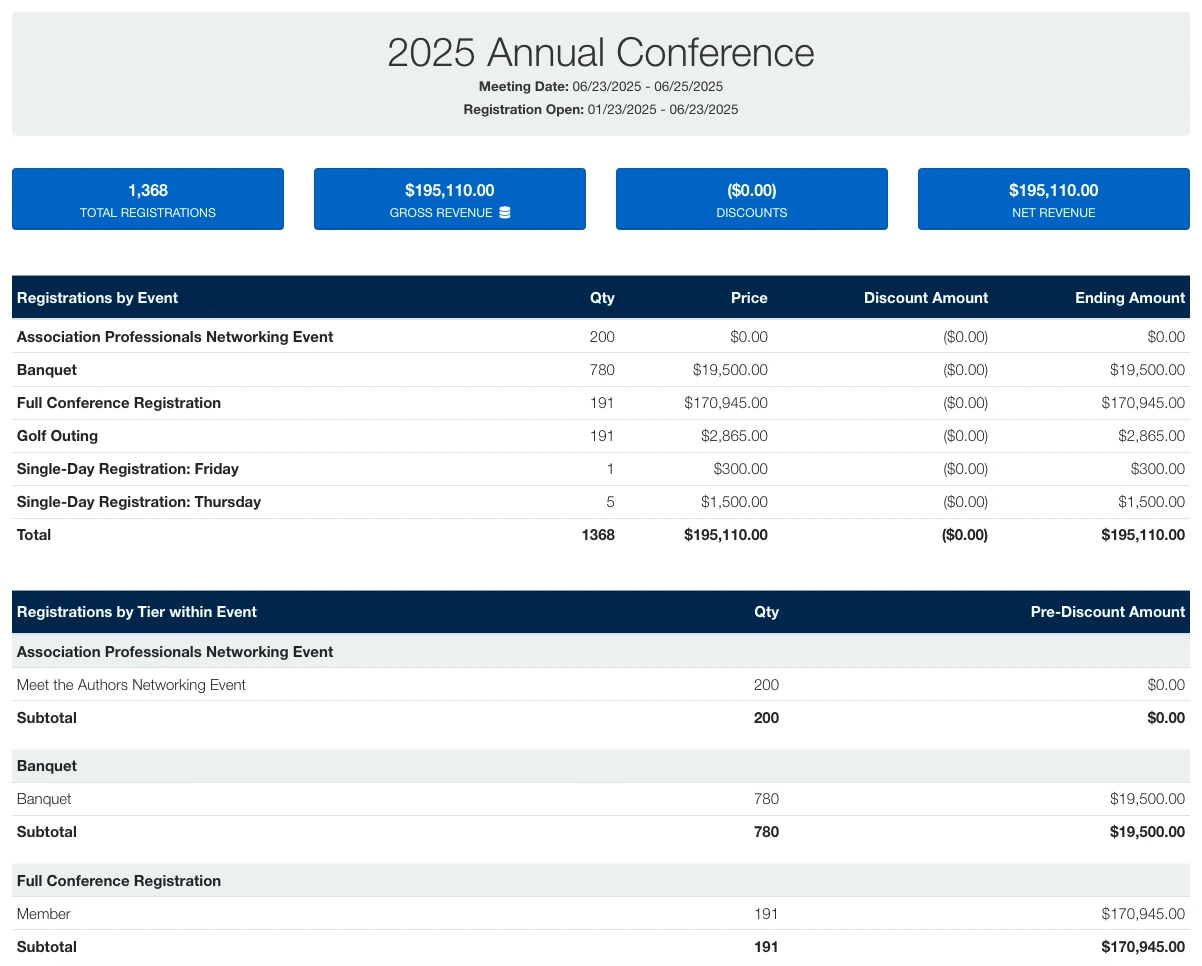This screenshot has height=966, width=1202.
Task: Click the 2025 Annual Conference title
Action: pyautogui.click(x=601, y=52)
